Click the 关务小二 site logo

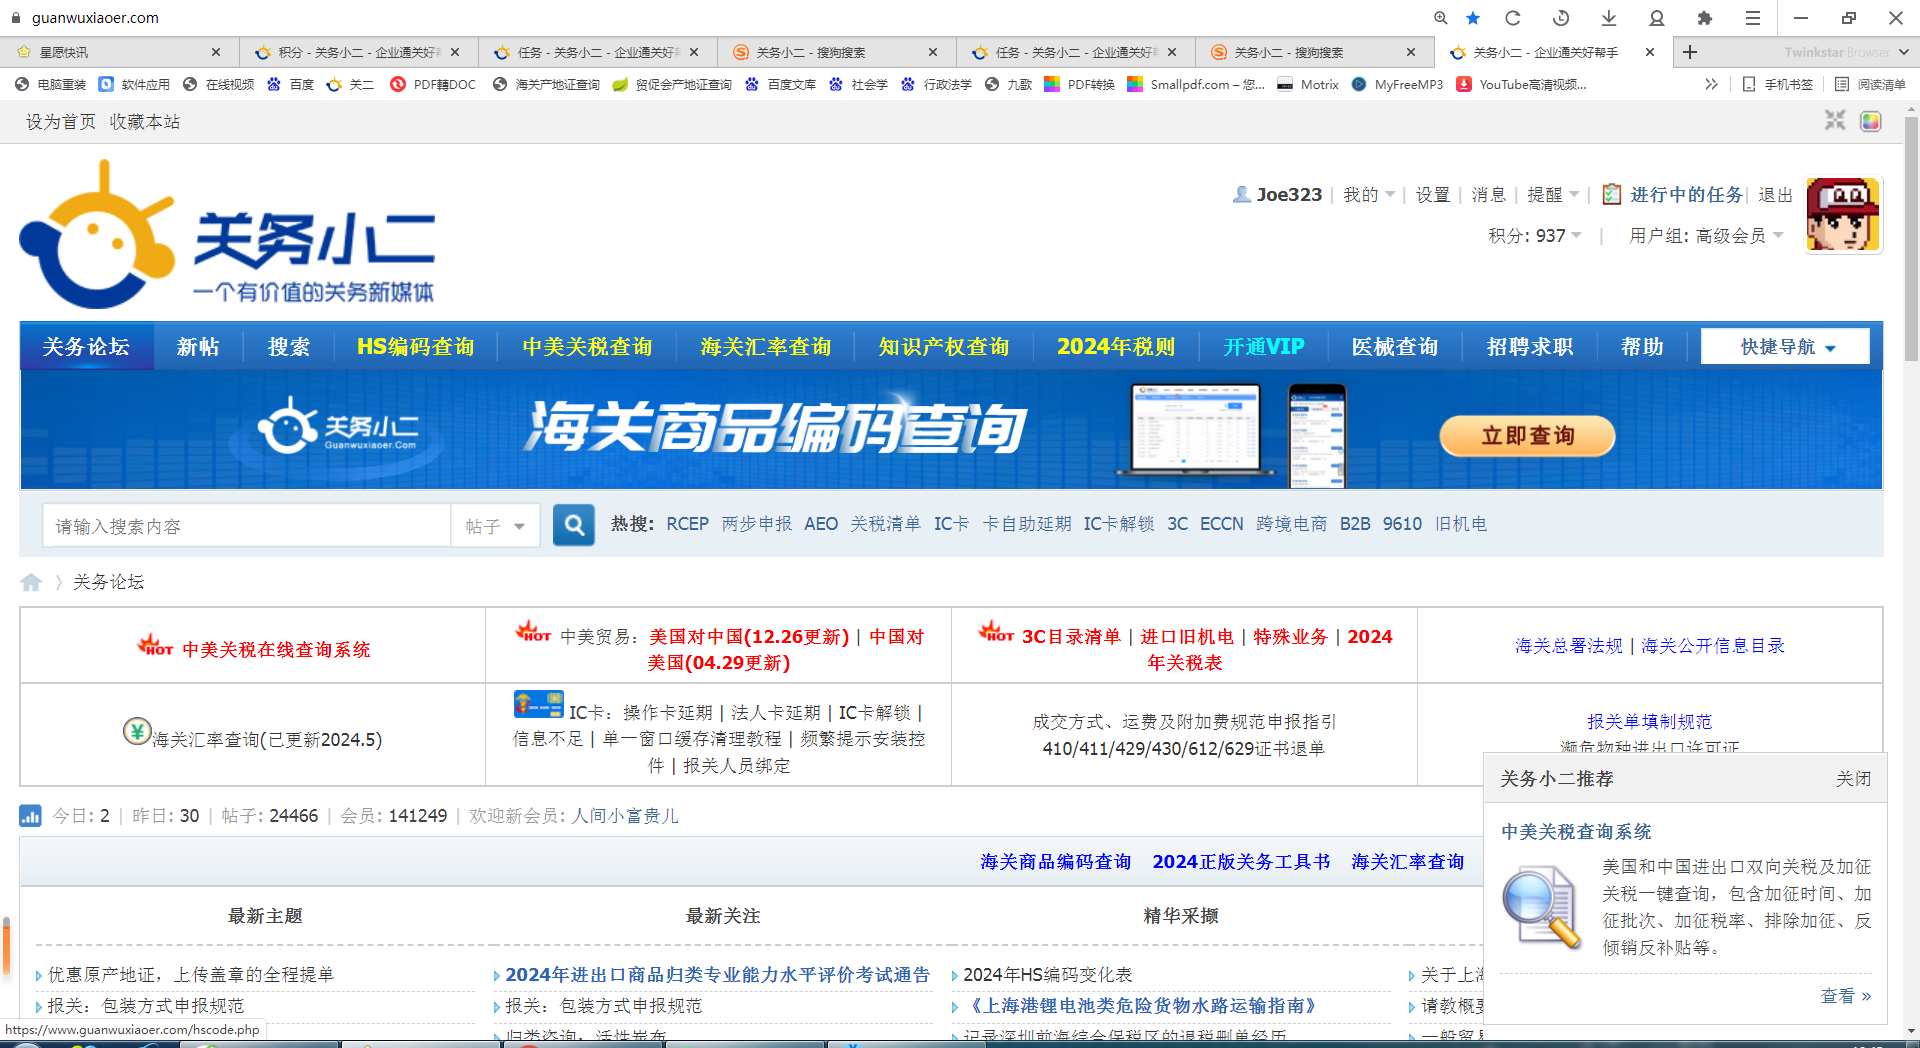228,234
